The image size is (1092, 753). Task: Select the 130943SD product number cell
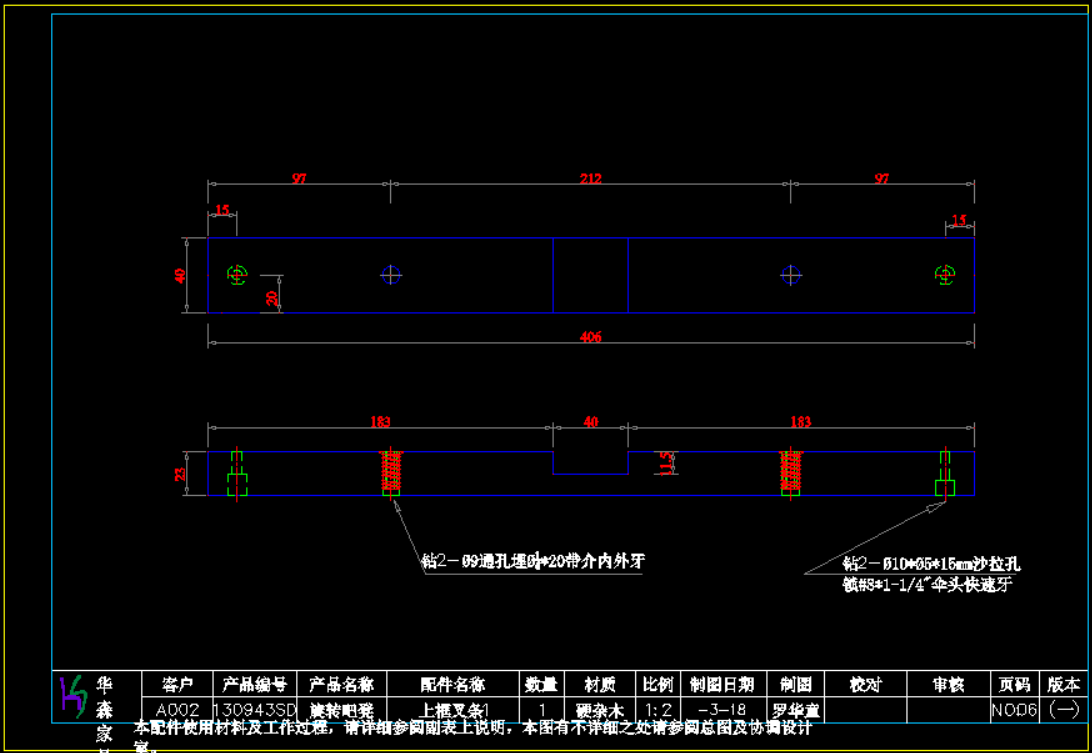tap(254, 710)
